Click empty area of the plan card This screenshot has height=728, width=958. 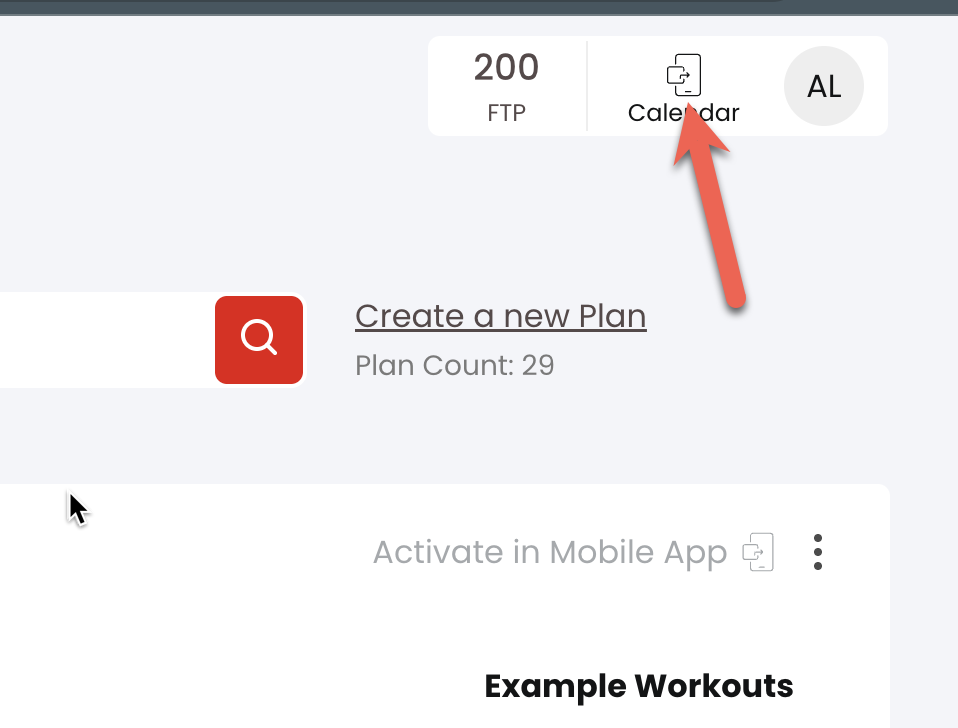(244, 611)
